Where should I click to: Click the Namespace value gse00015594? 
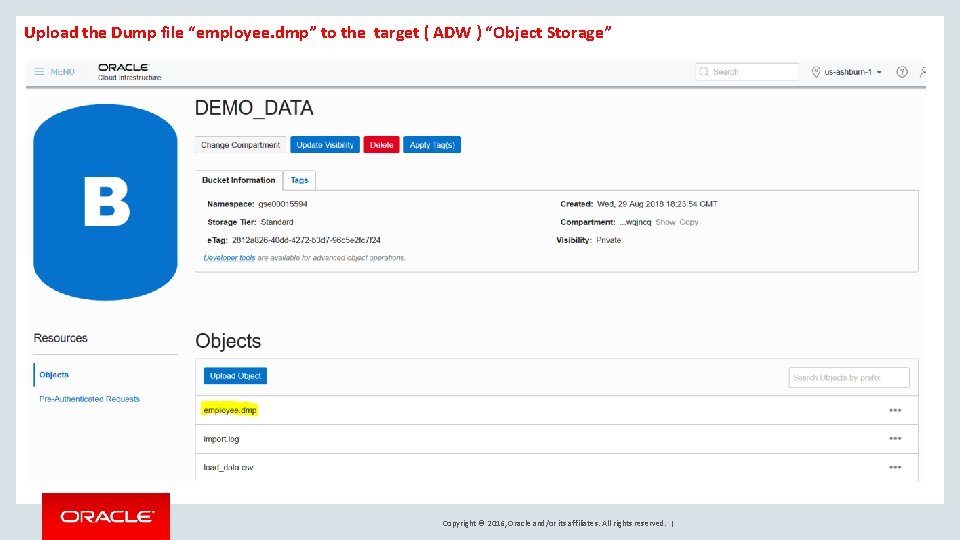click(x=283, y=204)
